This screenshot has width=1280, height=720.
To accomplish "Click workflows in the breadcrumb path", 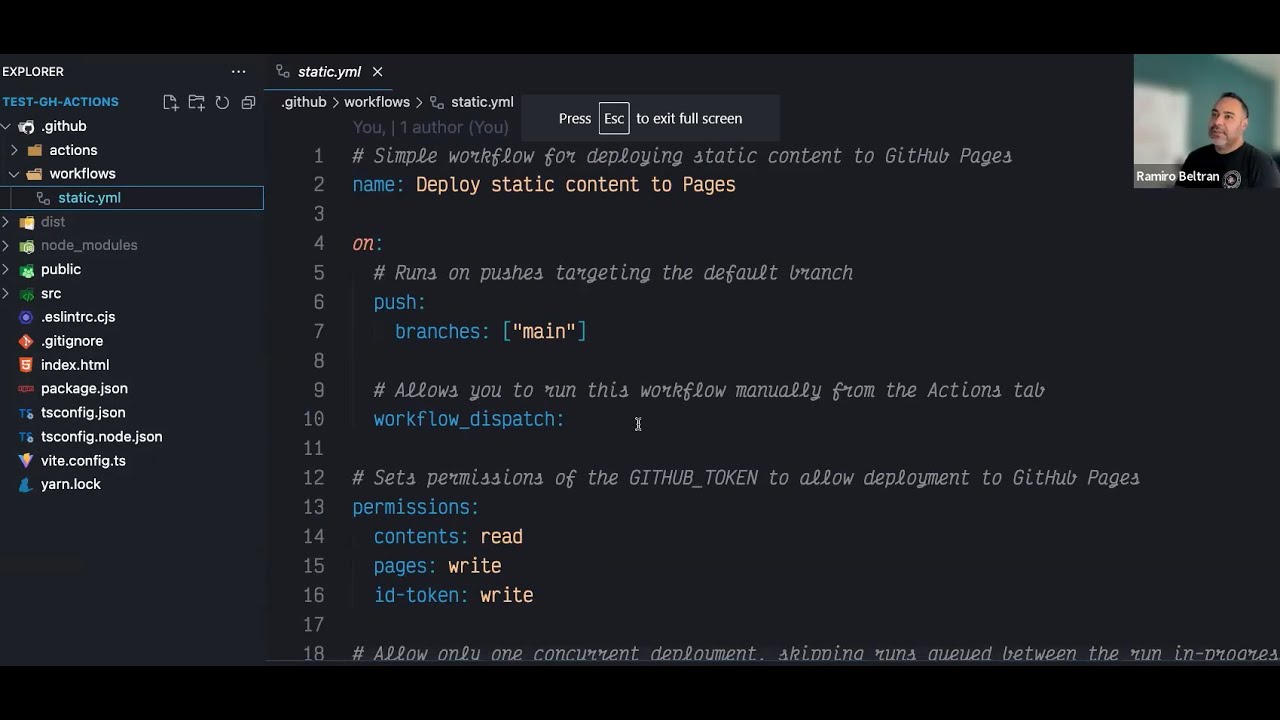I will 376,102.
